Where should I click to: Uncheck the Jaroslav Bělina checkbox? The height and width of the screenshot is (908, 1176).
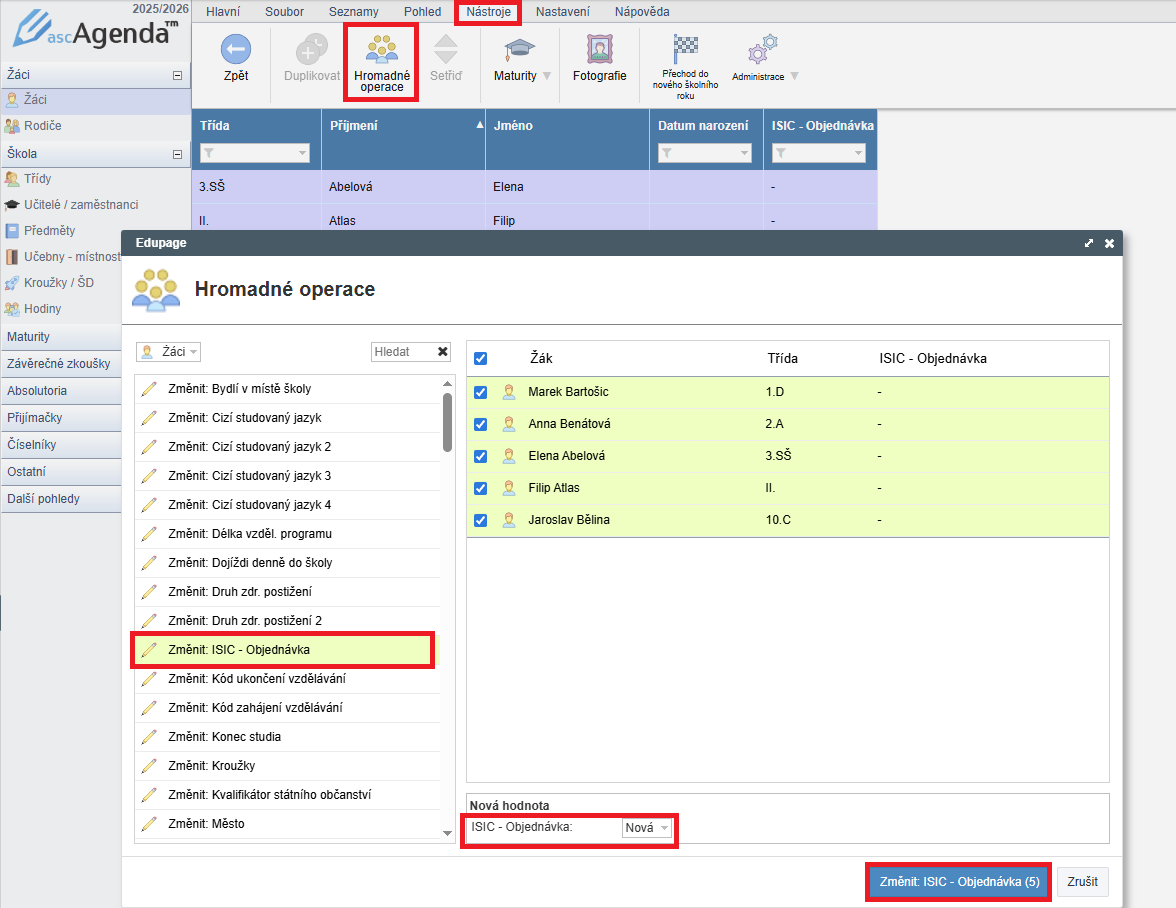[480, 520]
